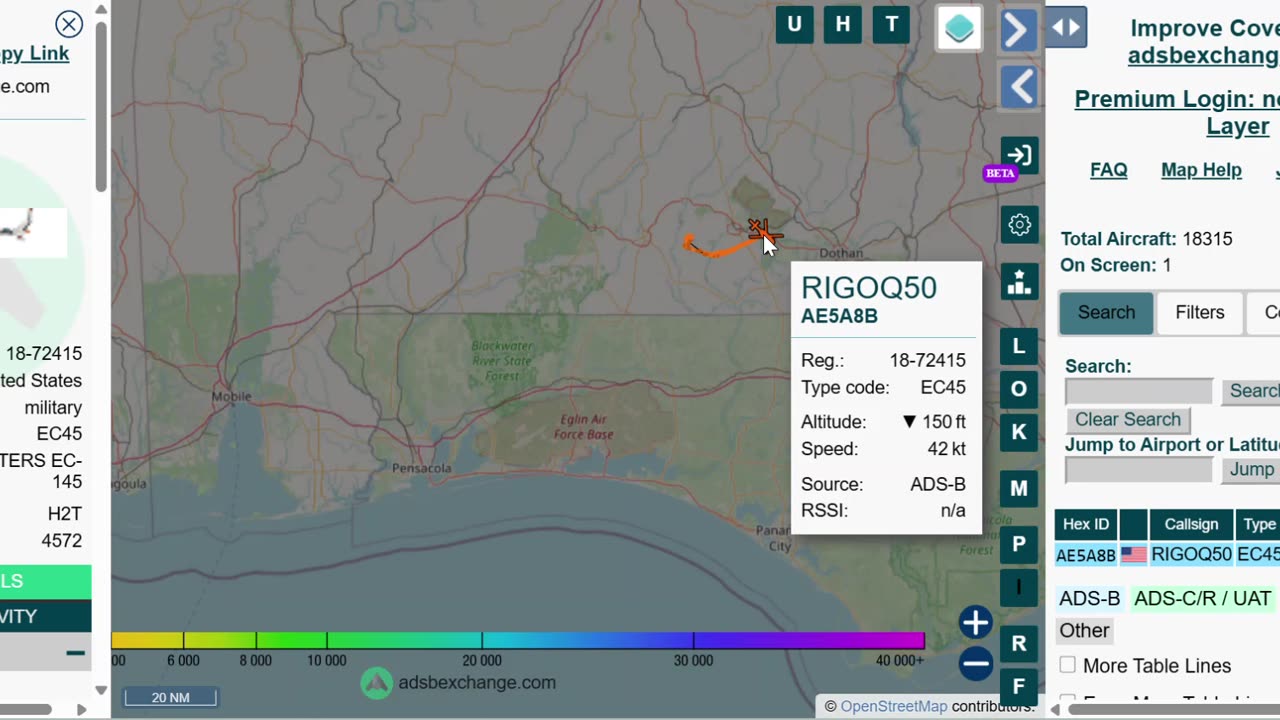Click the statistics podium icon
Screen dimensions: 1280x720
coord(1019,282)
